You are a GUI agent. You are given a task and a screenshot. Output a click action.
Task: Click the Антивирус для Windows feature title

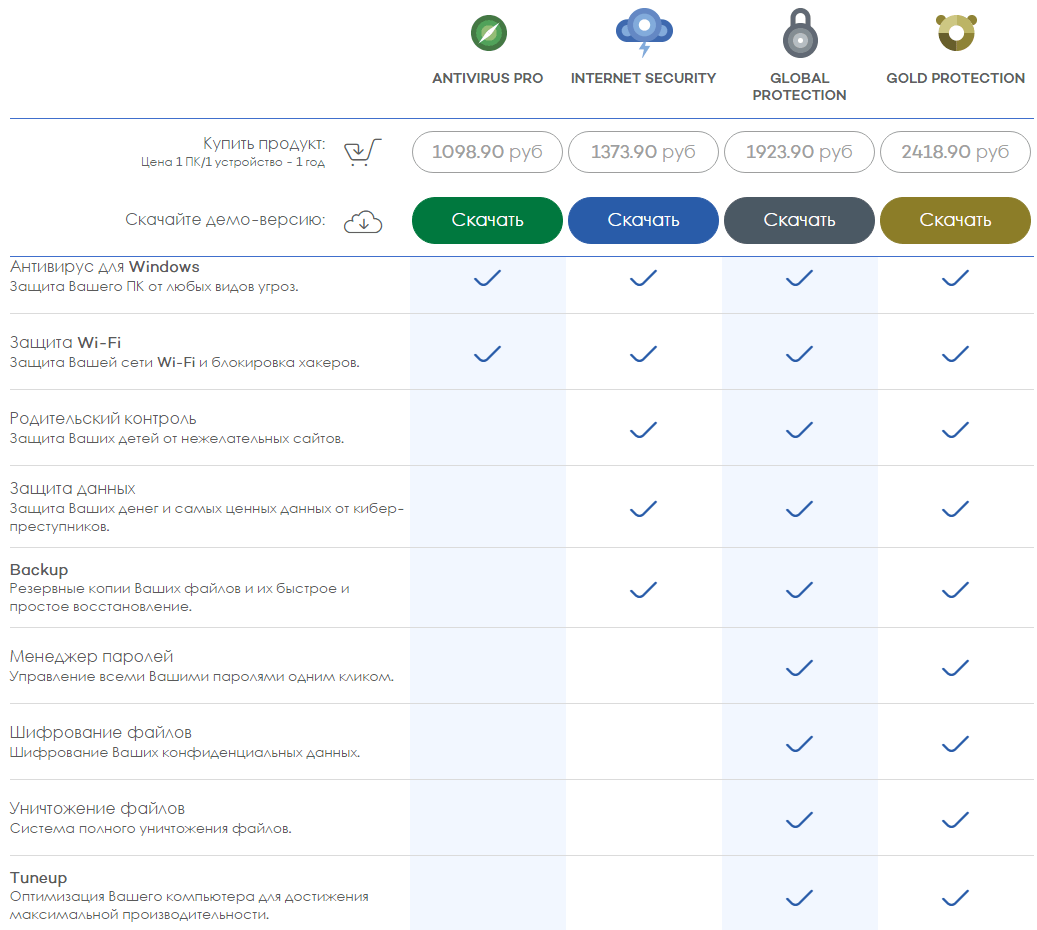[x=104, y=267]
